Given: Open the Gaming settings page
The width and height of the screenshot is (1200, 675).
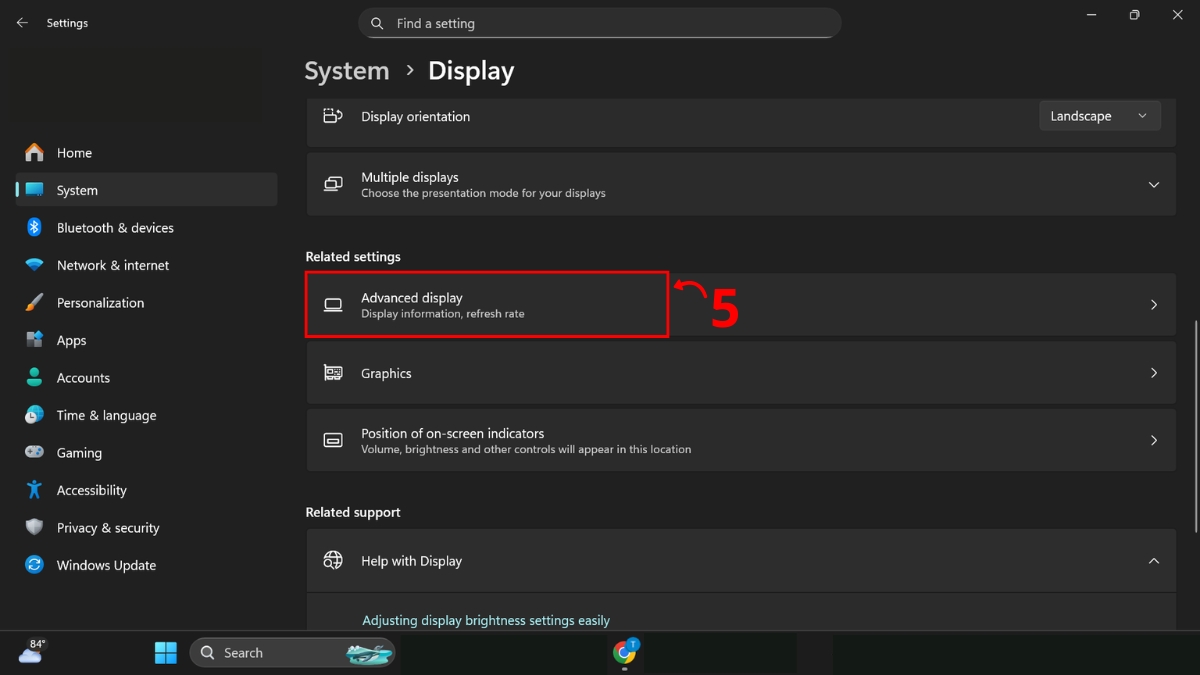Looking at the screenshot, I should click(146, 453).
